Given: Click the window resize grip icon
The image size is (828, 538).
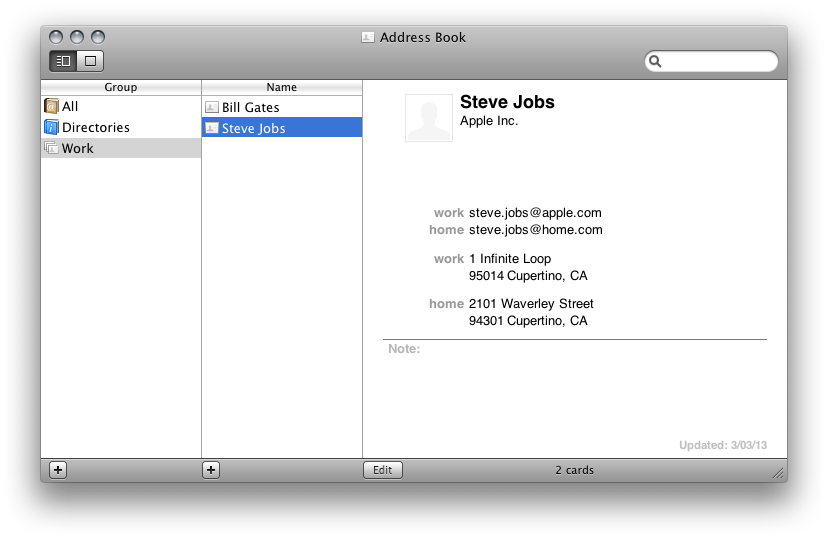Looking at the screenshot, I should [x=778, y=473].
